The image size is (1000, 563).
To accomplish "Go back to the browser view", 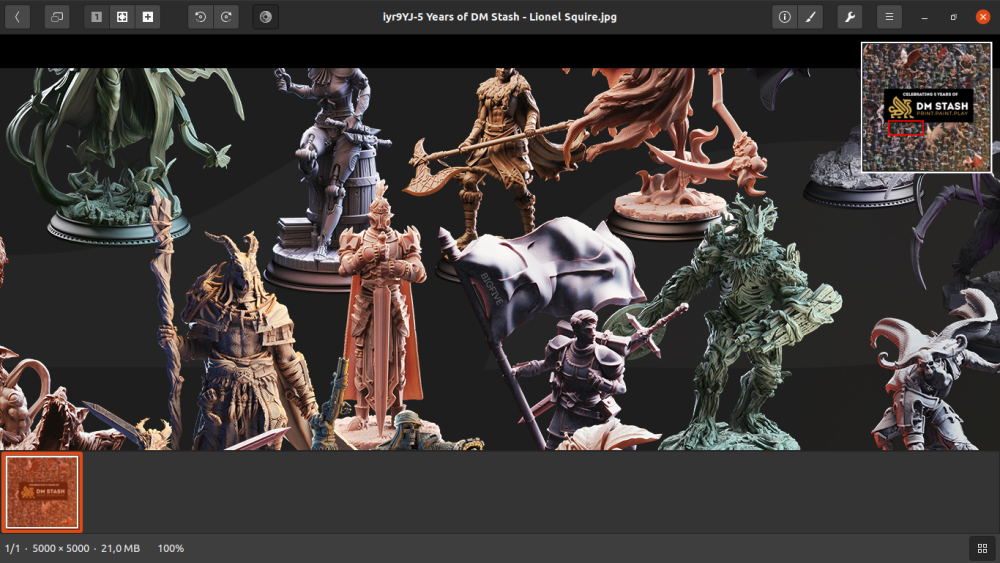I will click(17, 17).
